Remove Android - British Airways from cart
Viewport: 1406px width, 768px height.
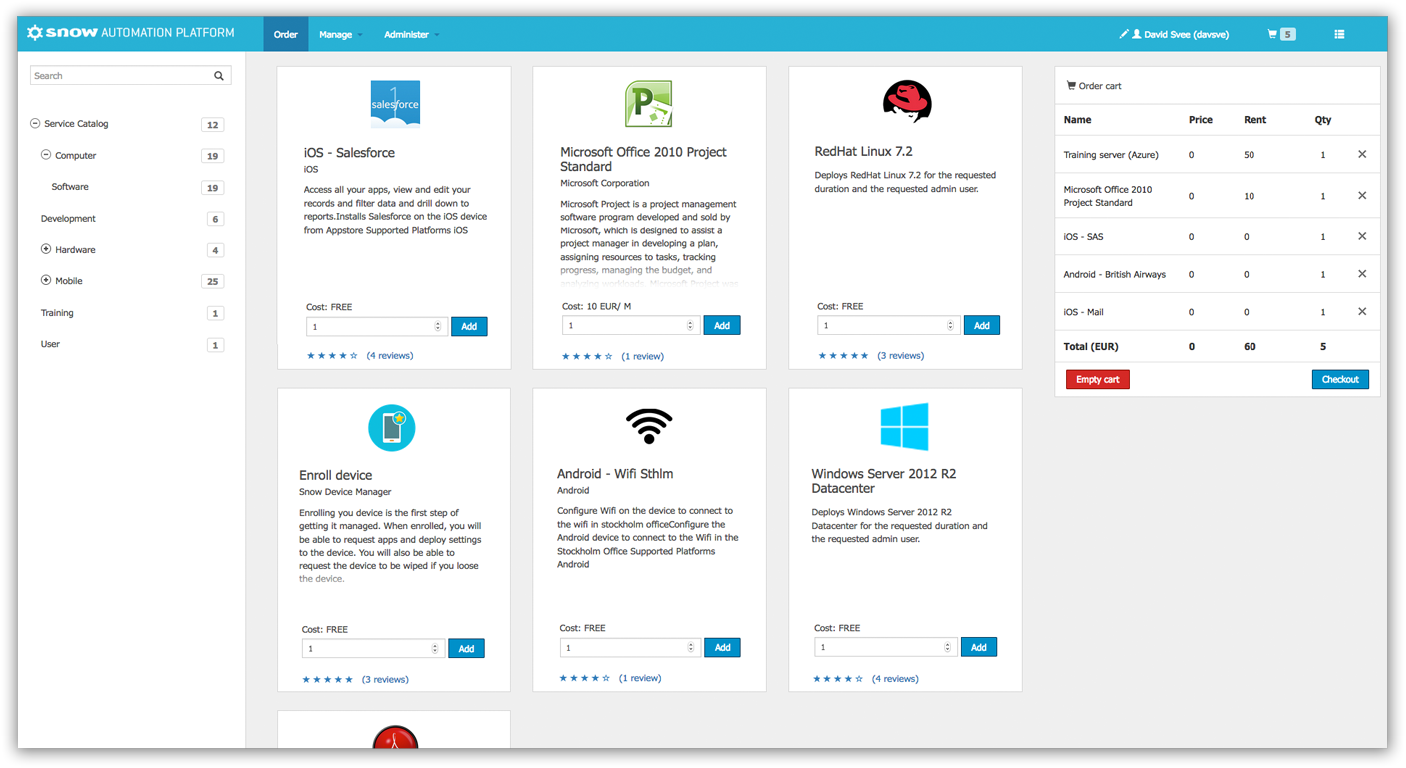pyautogui.click(x=1362, y=274)
